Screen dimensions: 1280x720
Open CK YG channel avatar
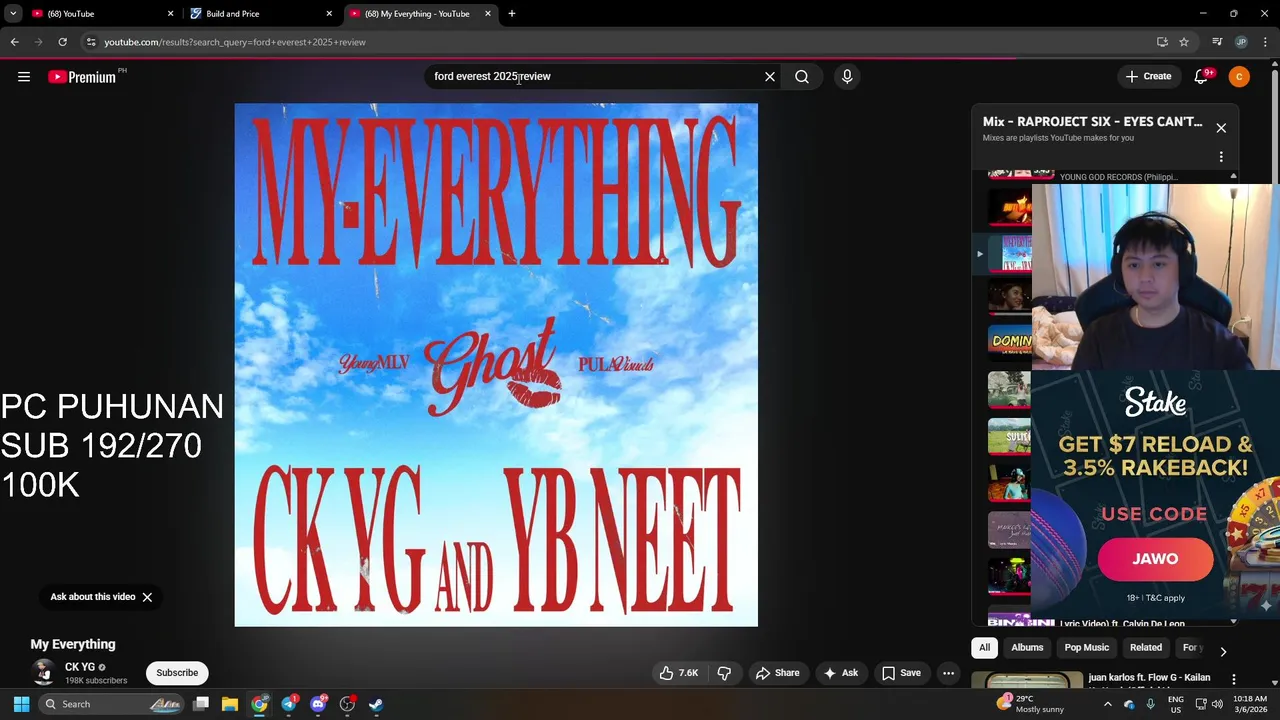click(43, 672)
